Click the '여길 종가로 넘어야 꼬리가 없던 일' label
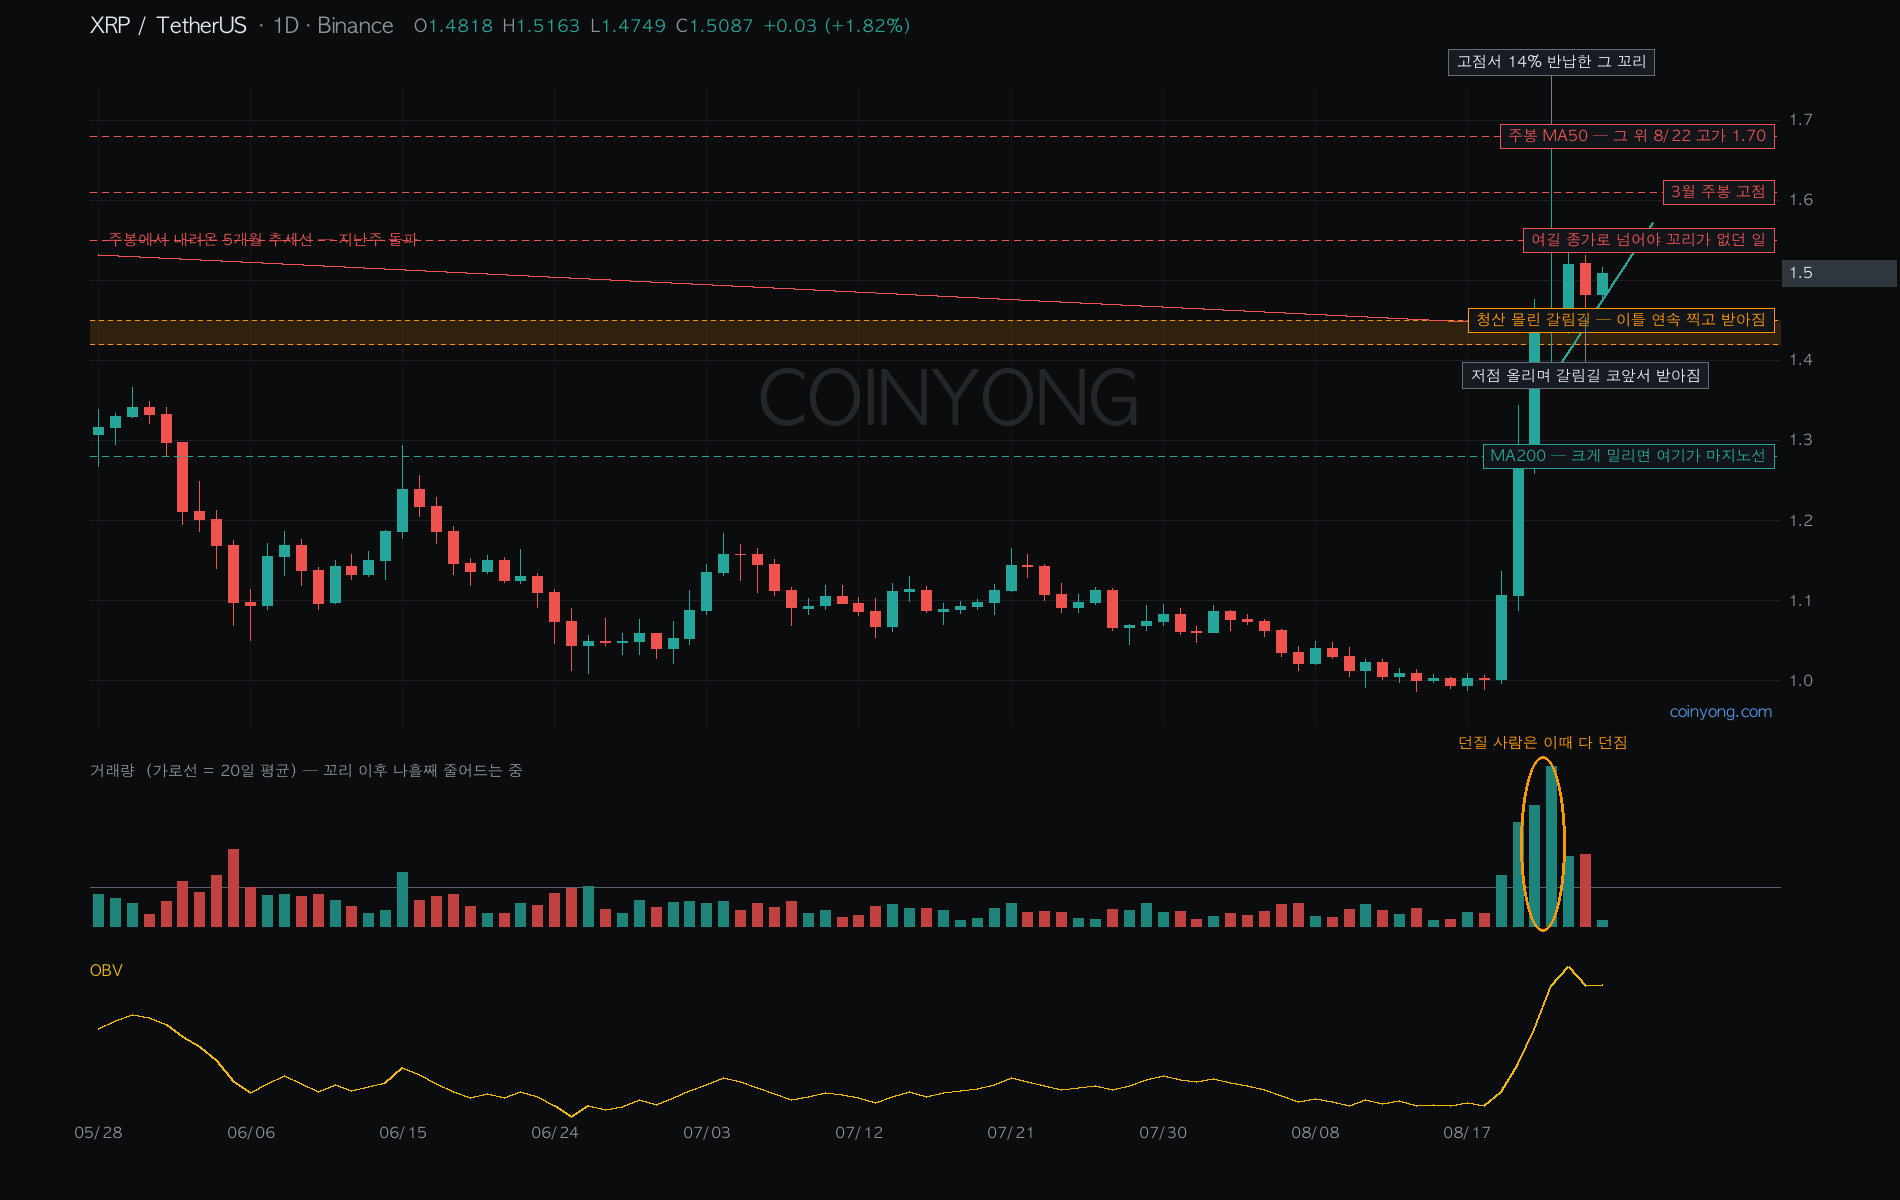Image resolution: width=1900 pixels, height=1200 pixels. click(x=1649, y=240)
